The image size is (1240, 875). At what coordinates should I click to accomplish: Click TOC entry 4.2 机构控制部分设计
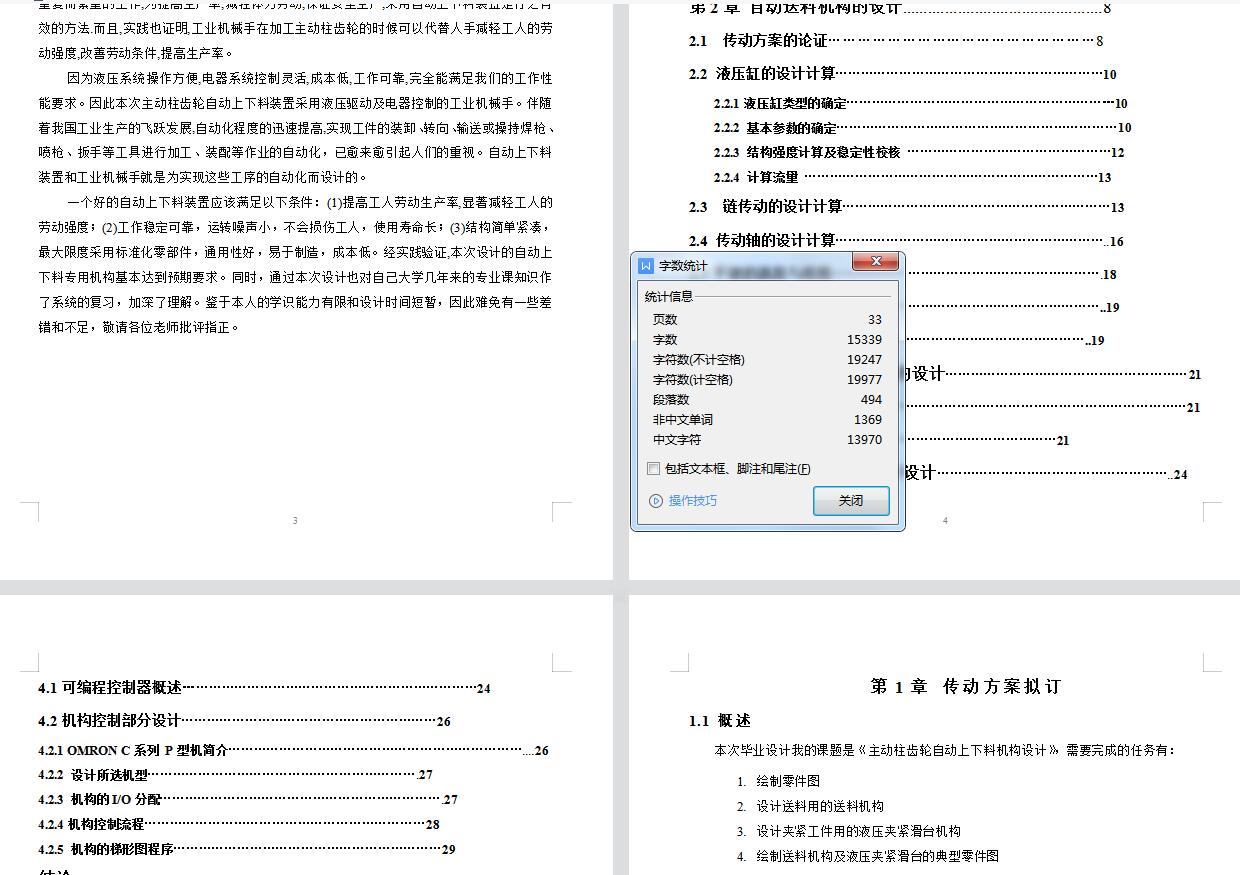244,721
